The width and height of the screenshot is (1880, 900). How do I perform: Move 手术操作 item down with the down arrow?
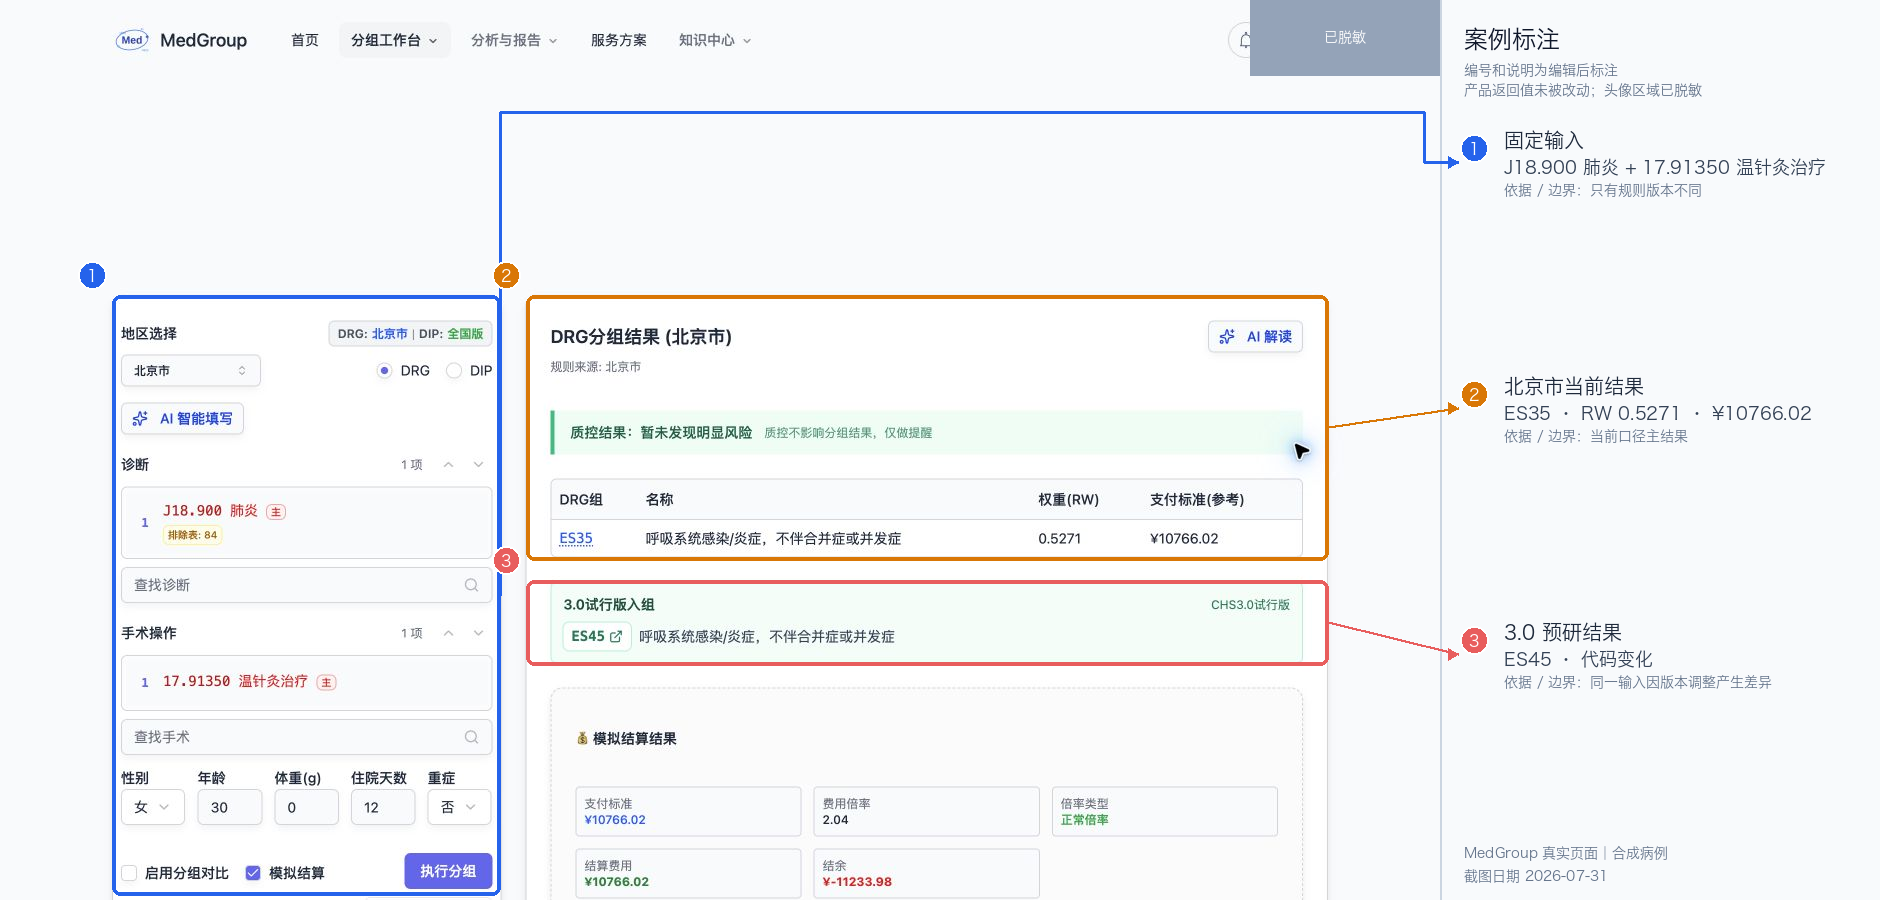pos(478,633)
